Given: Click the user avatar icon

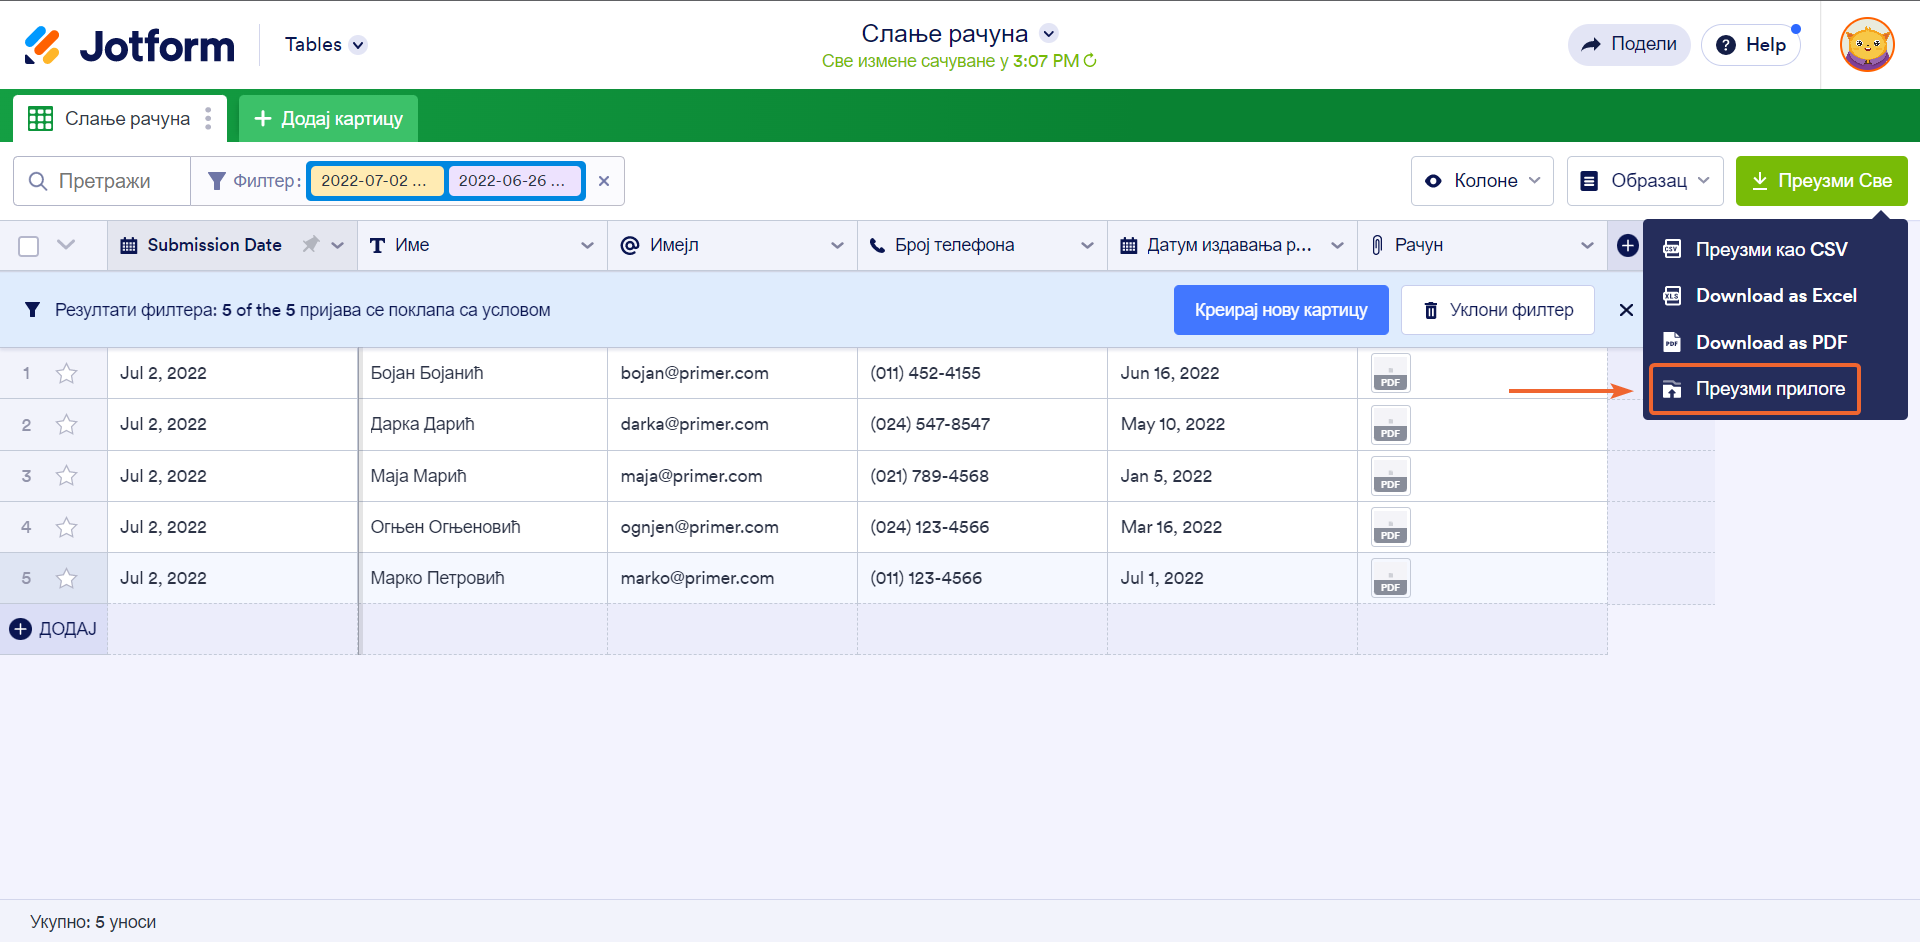Looking at the screenshot, I should [x=1866, y=45].
